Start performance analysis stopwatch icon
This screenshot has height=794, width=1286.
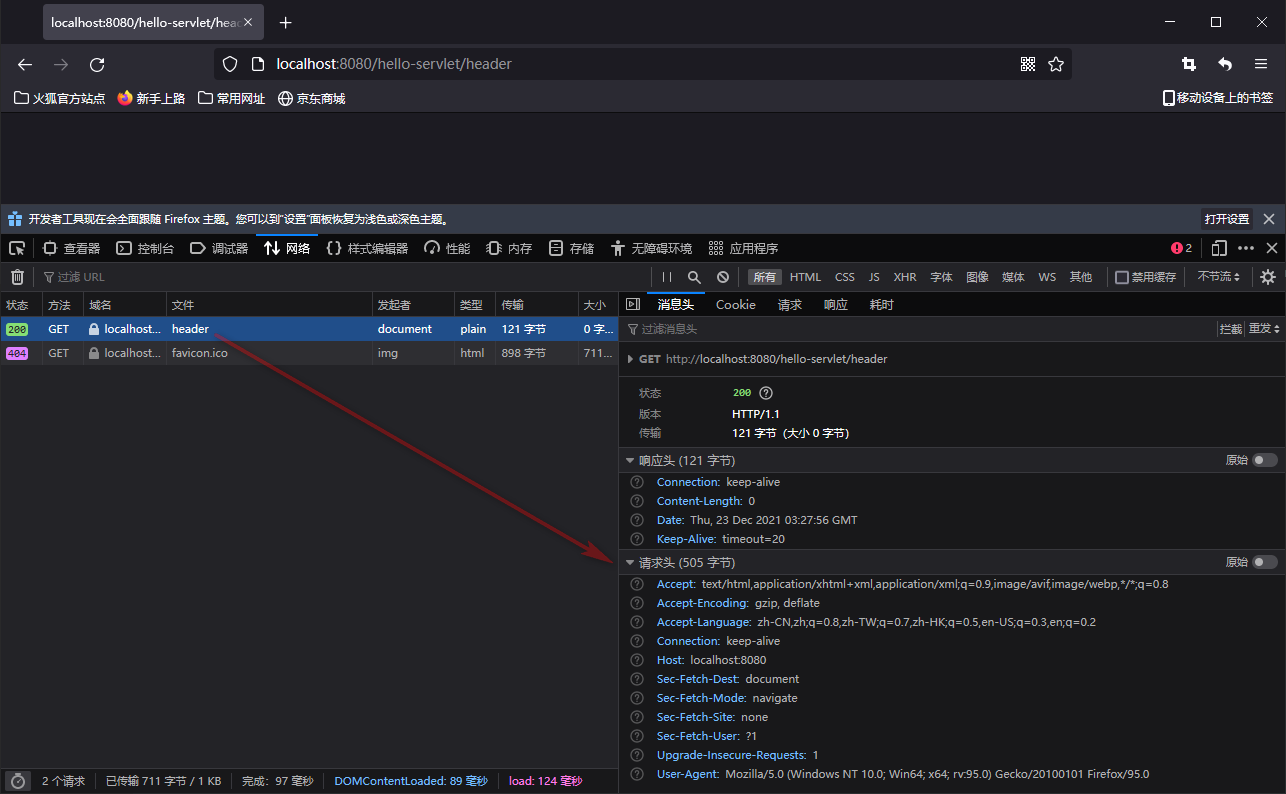(17, 781)
